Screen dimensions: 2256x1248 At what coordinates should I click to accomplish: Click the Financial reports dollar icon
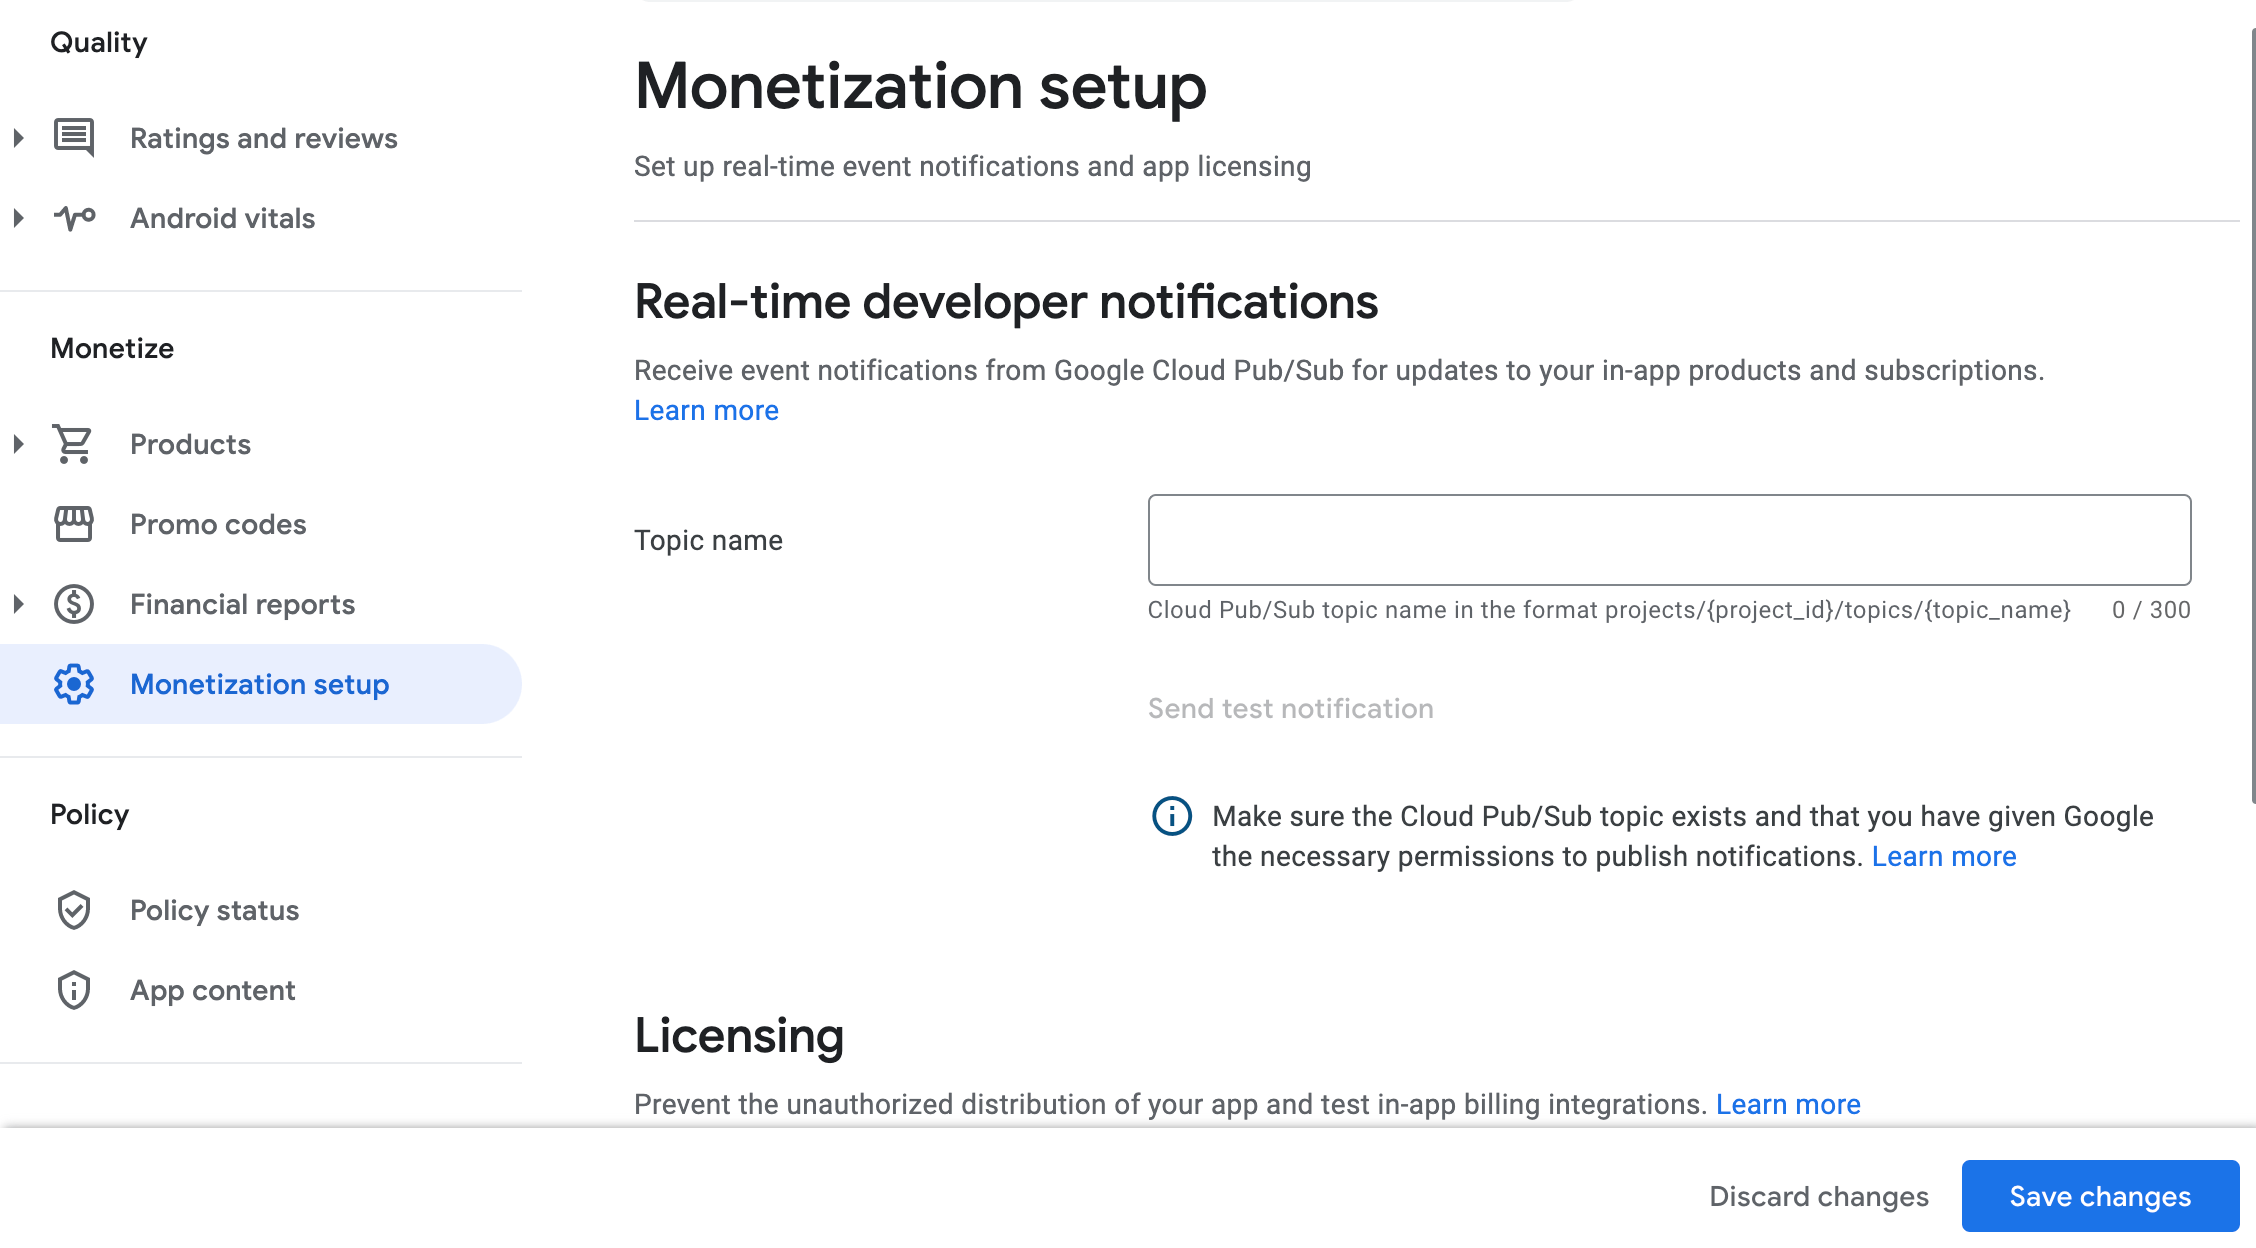click(74, 604)
